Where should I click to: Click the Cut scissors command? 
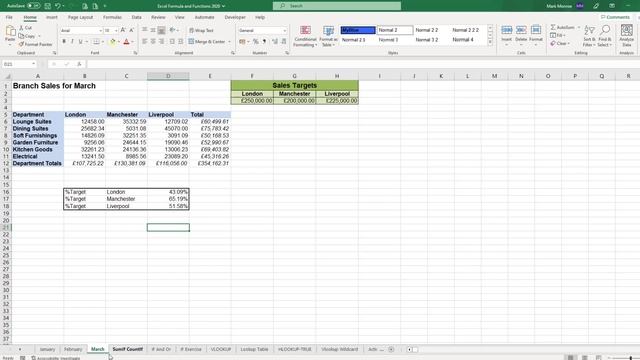[x=26, y=28]
